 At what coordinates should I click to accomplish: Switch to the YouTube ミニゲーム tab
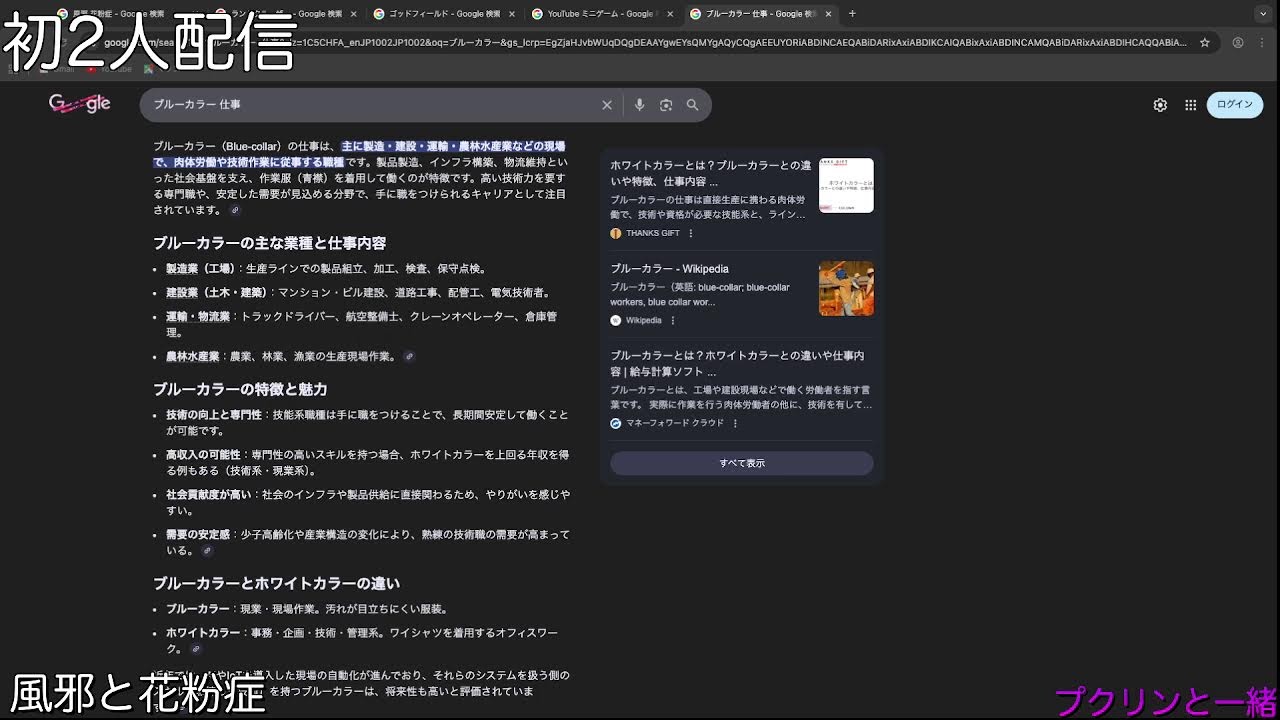pos(603,14)
